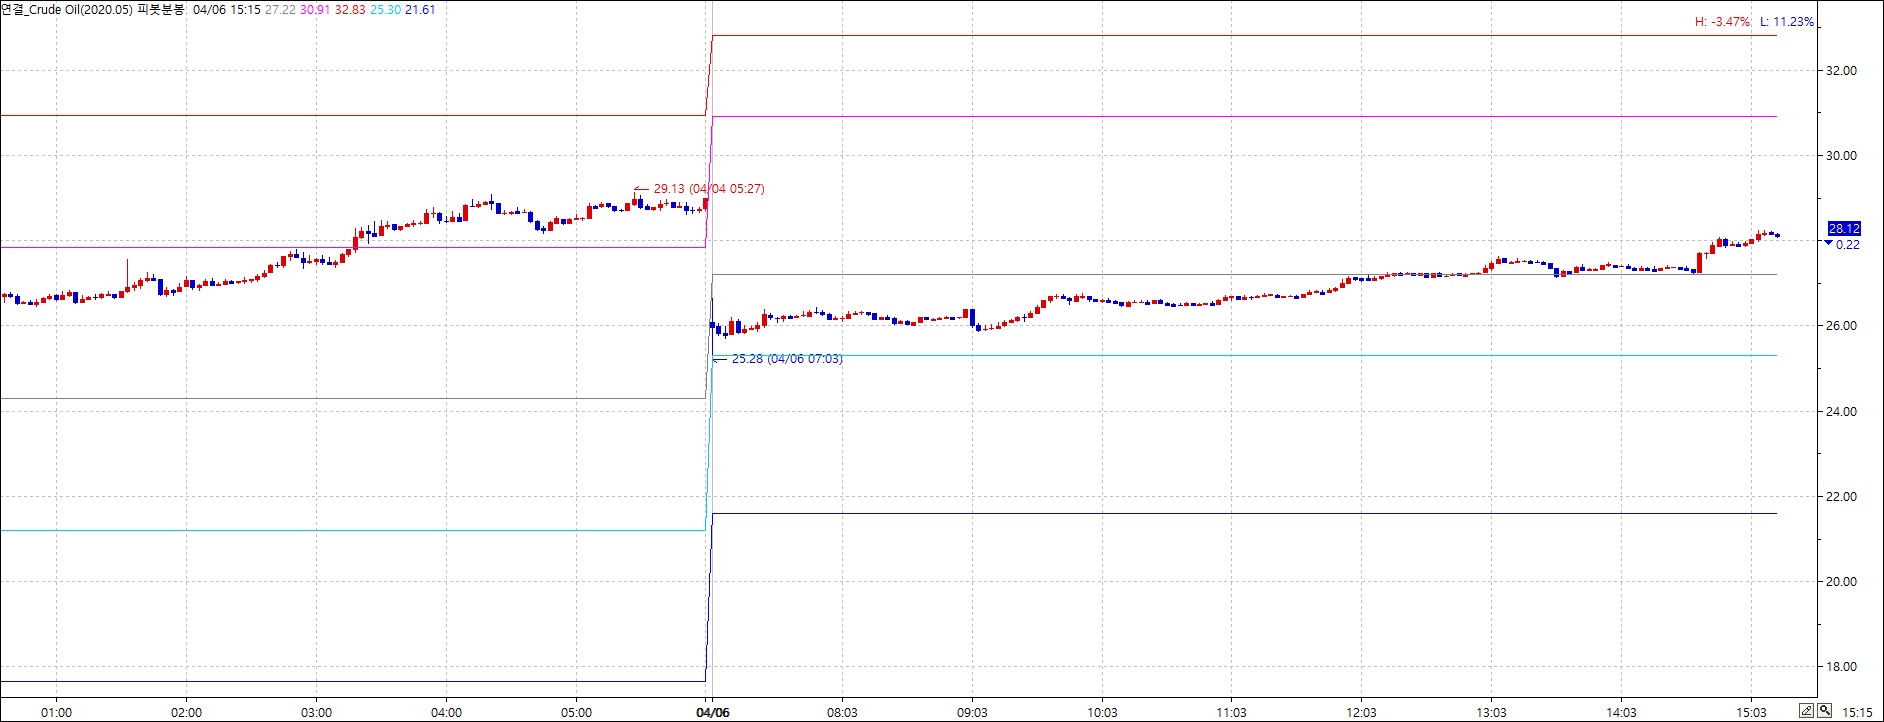Click the 03:00 label on the time axis
The width and height of the screenshot is (1884, 722).
point(316,712)
